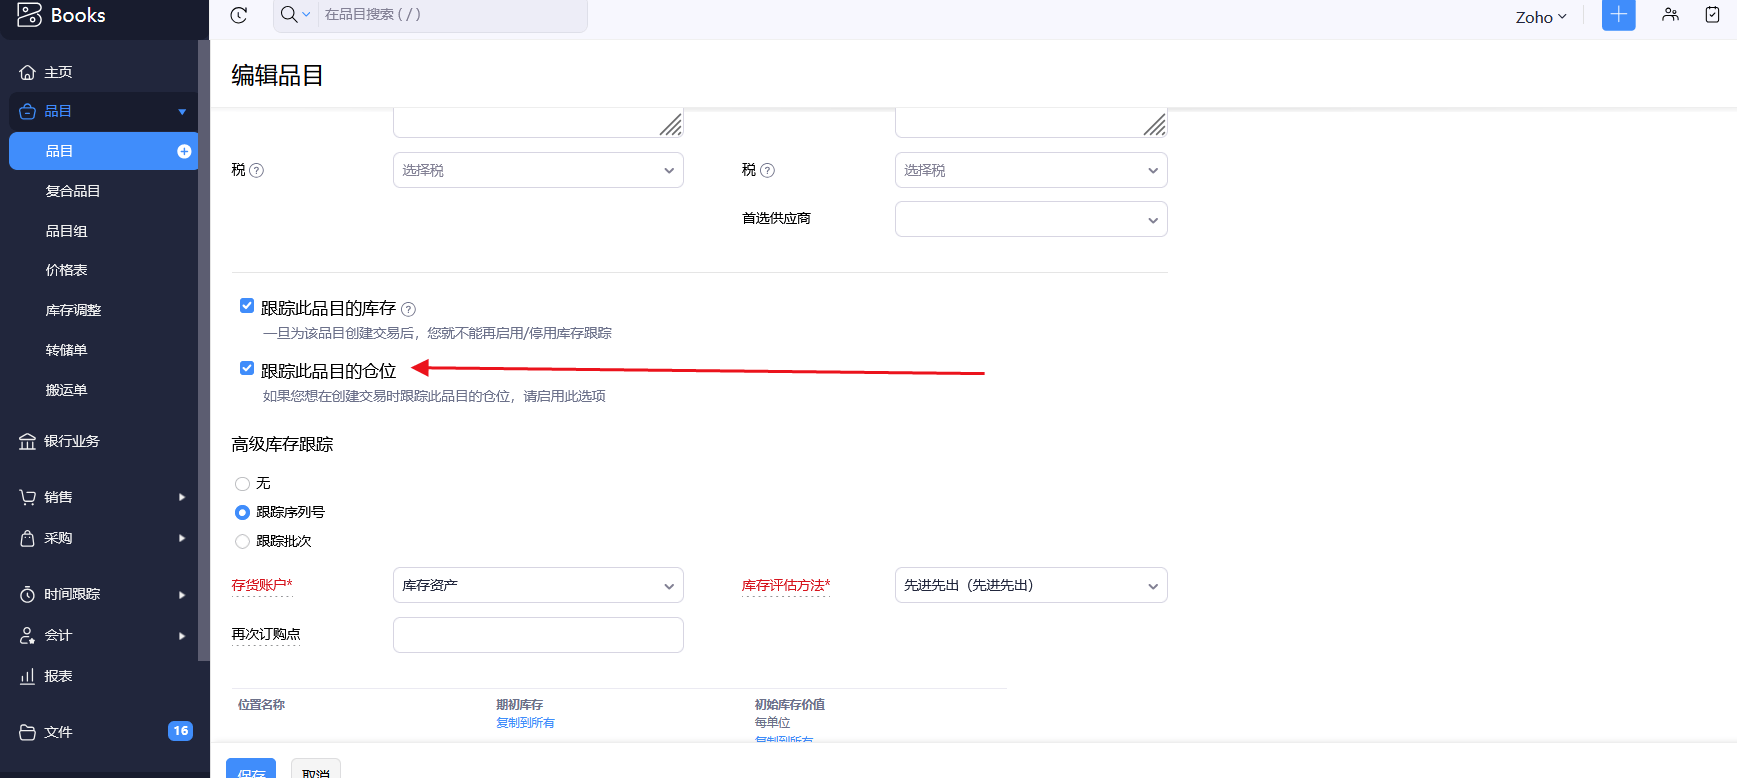
Task: Open 复合品目 in the sidebar
Action: click(x=73, y=191)
